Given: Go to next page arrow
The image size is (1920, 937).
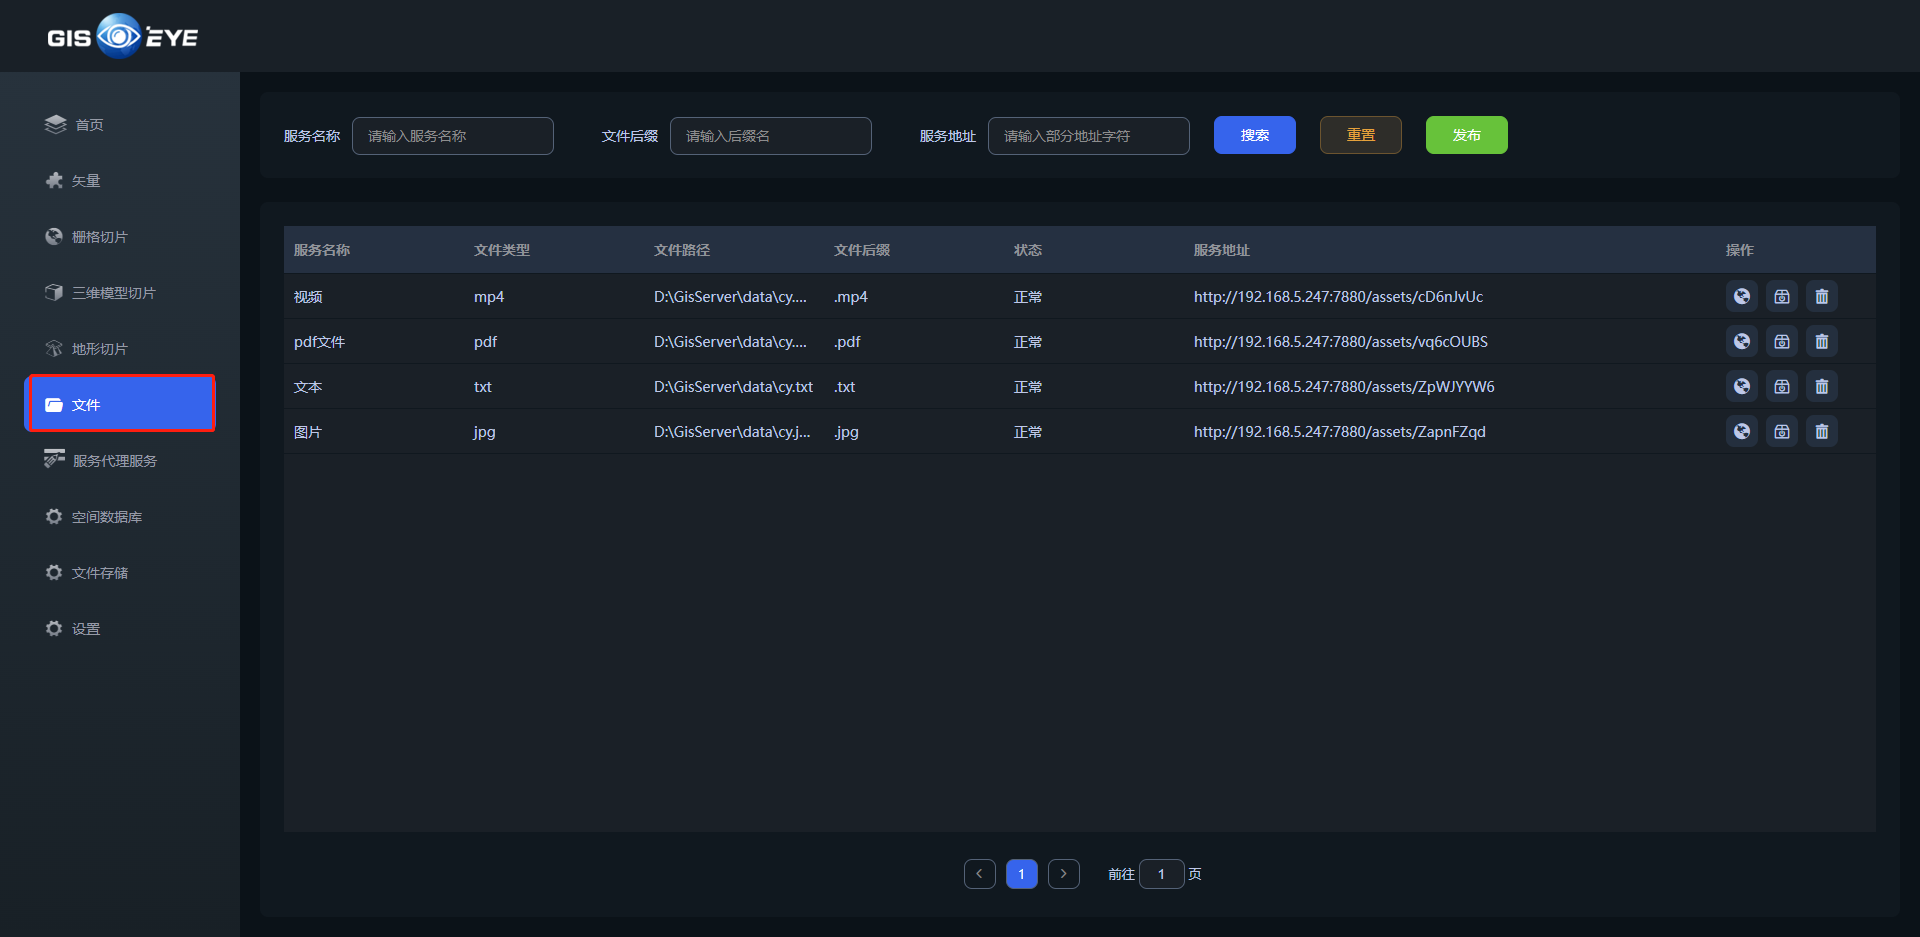Looking at the screenshot, I should (1064, 874).
